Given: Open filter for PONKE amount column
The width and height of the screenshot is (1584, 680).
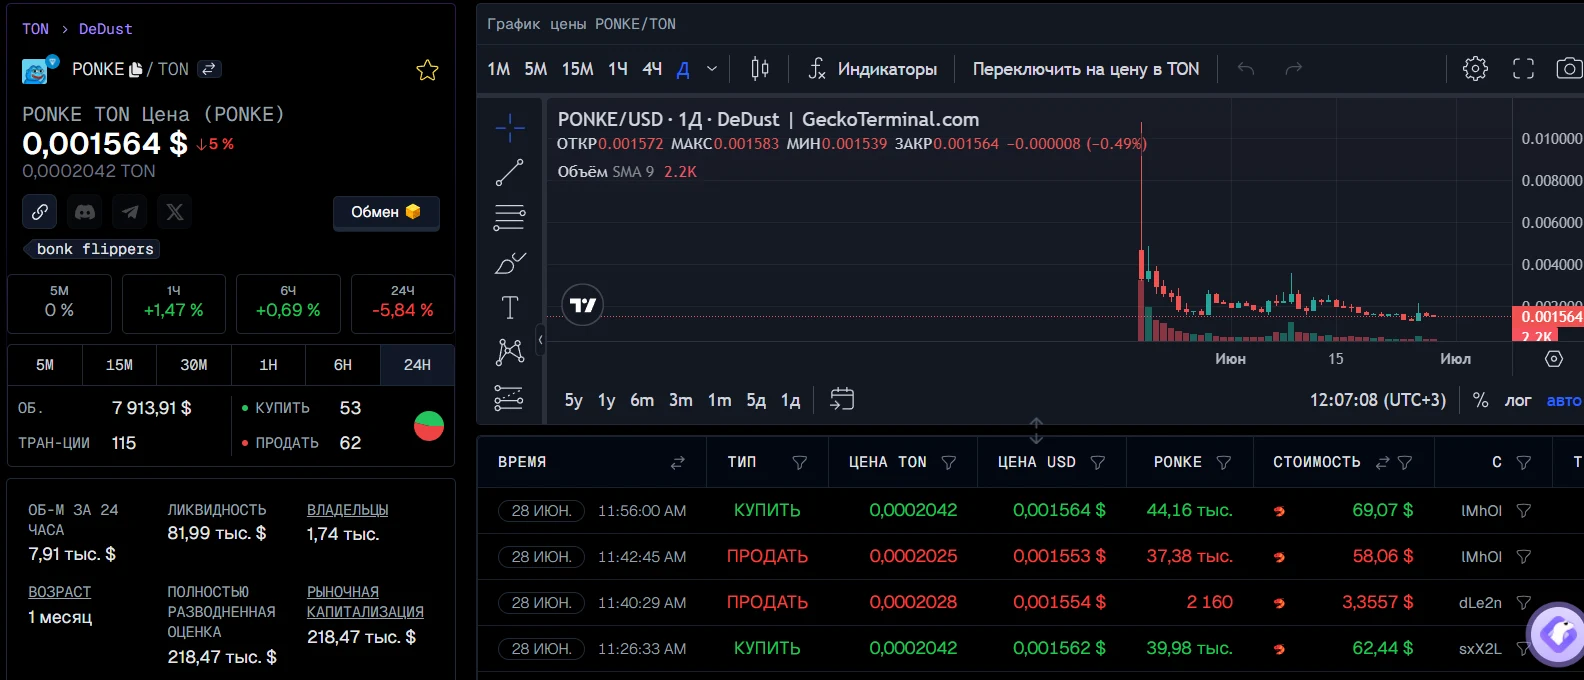Looking at the screenshot, I should pos(1224,462).
